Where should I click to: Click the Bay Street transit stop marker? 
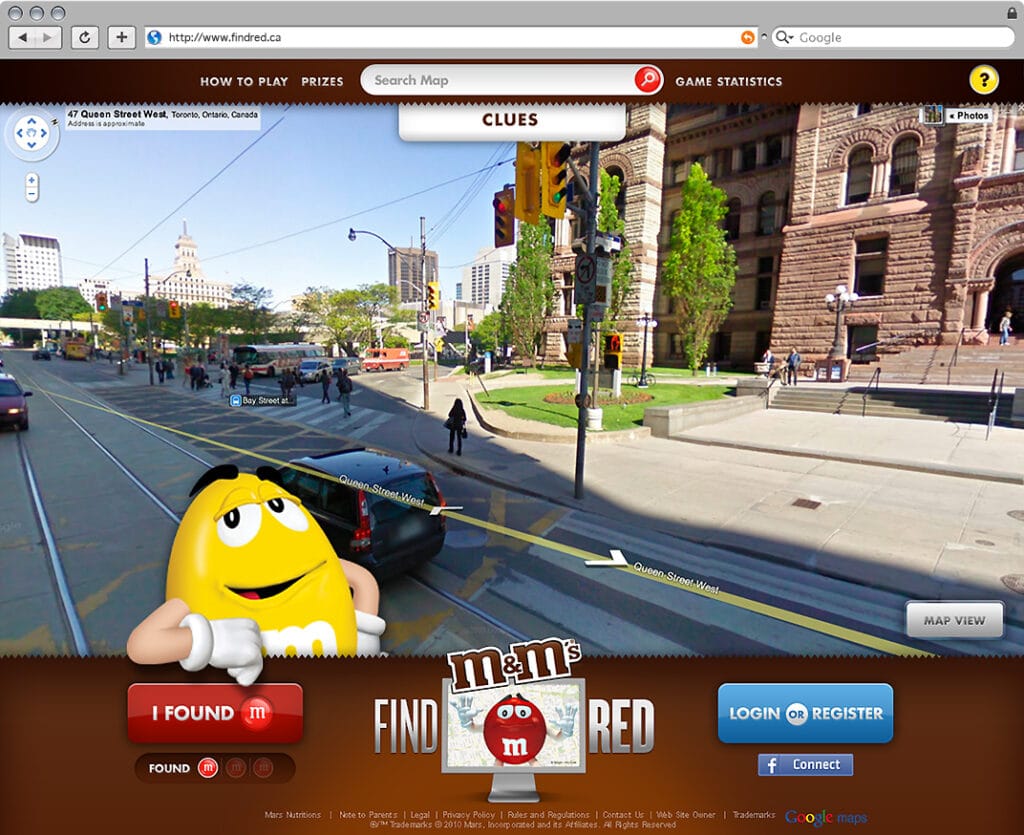[263, 400]
